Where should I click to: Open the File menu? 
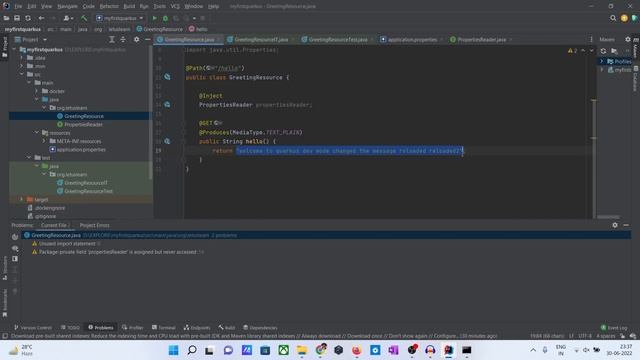[18, 7]
